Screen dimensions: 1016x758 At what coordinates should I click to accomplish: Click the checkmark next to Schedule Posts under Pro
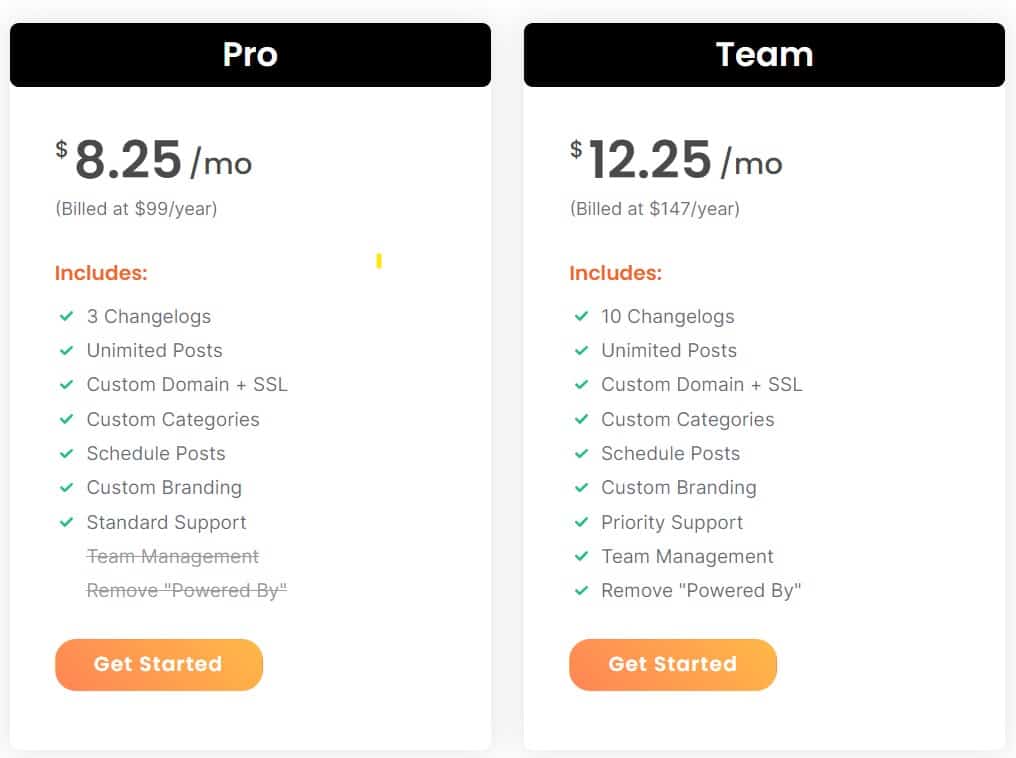67,454
